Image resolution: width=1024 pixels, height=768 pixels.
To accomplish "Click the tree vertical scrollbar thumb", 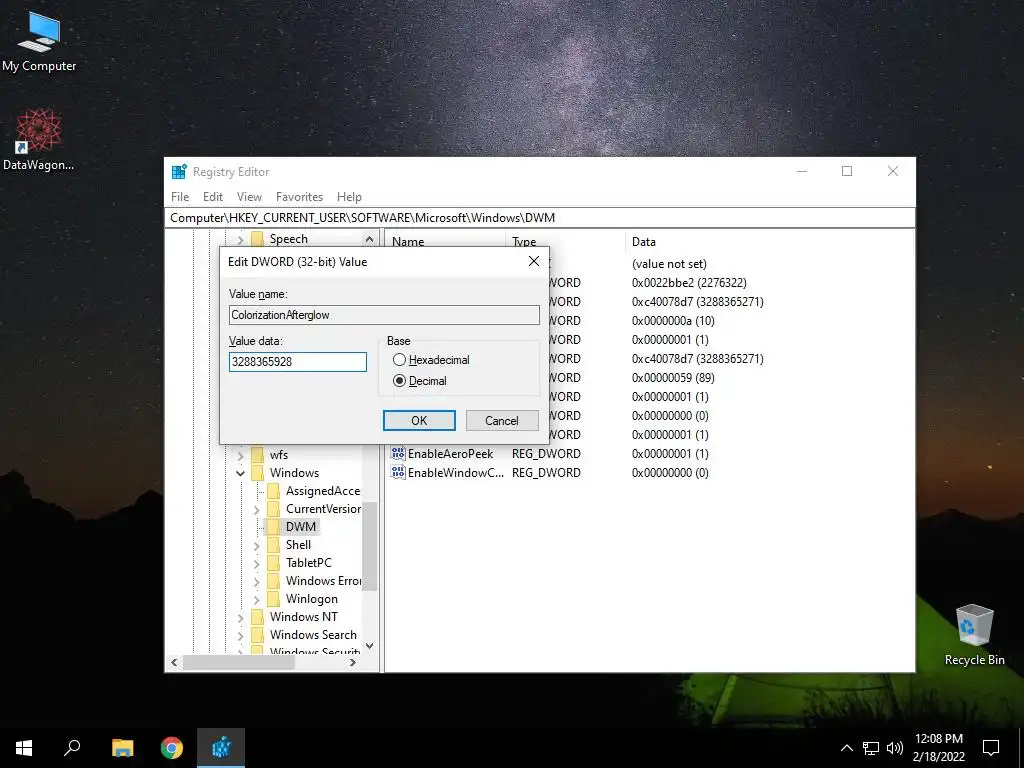I will point(370,547).
